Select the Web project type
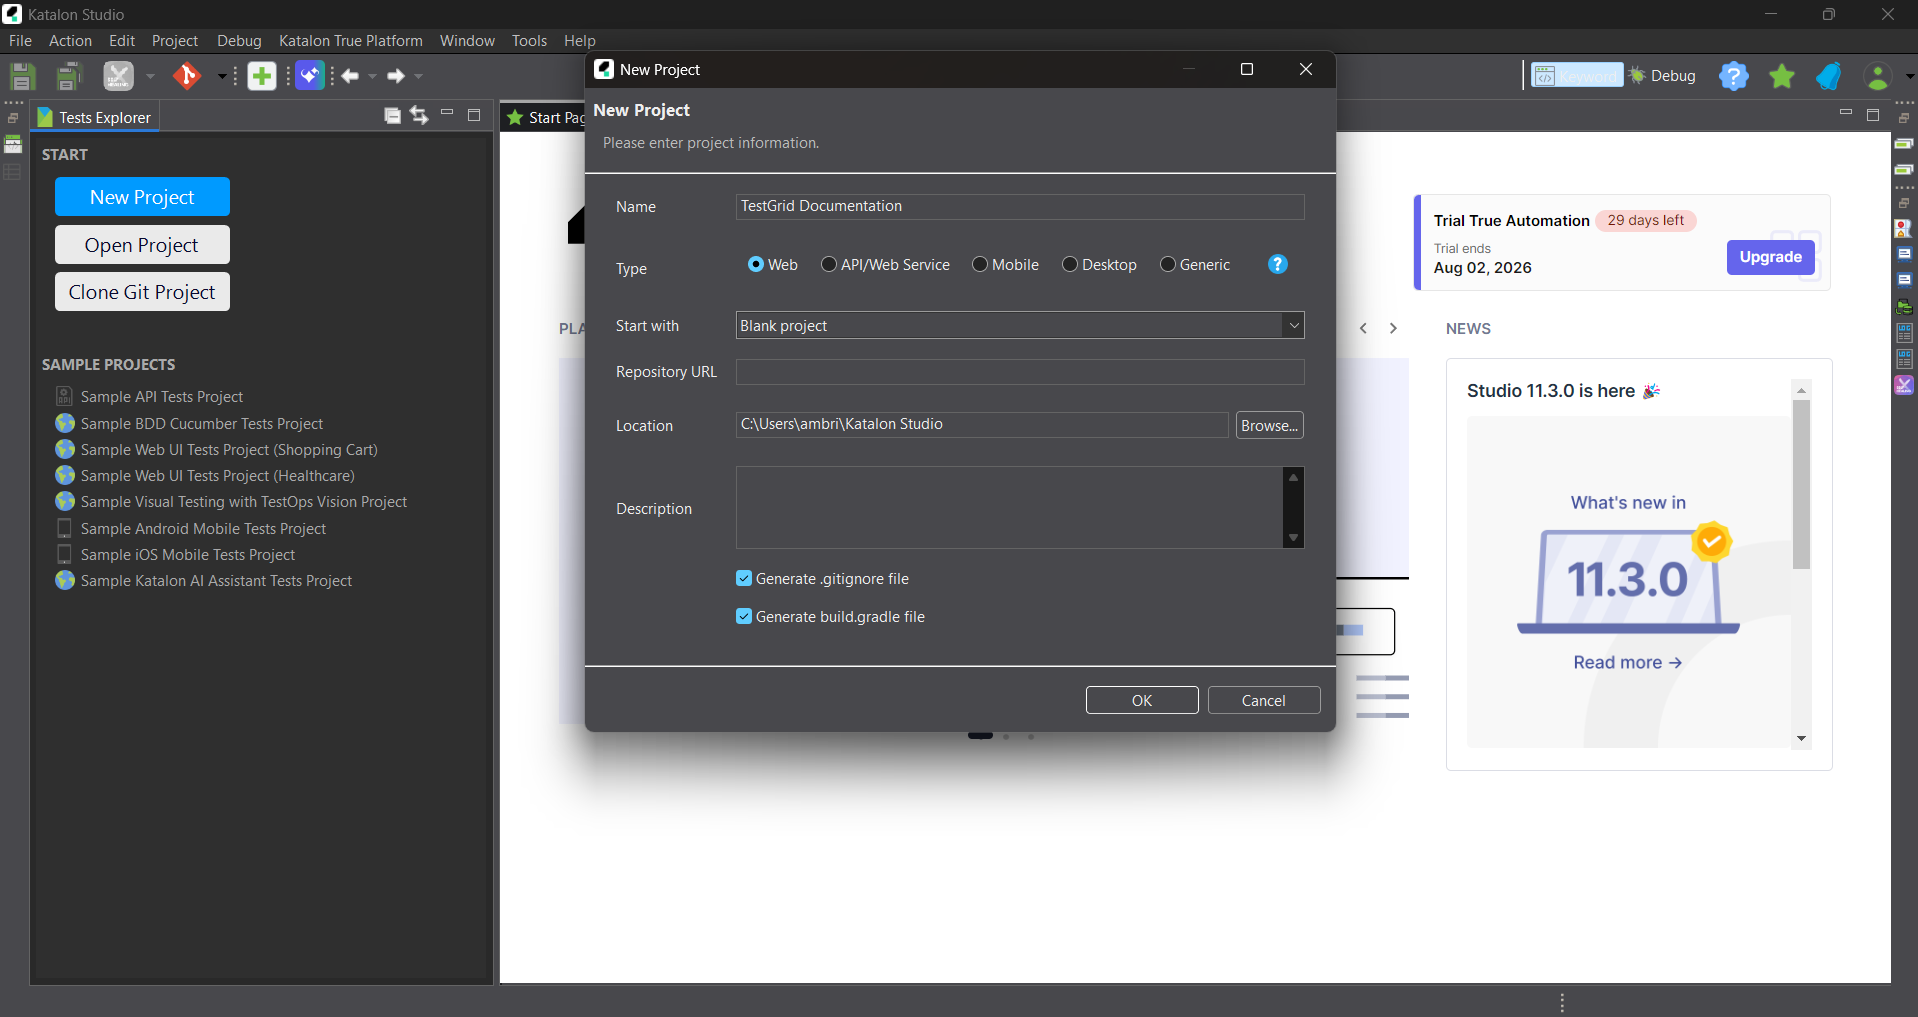Image resolution: width=1918 pixels, height=1017 pixels. 773,264
